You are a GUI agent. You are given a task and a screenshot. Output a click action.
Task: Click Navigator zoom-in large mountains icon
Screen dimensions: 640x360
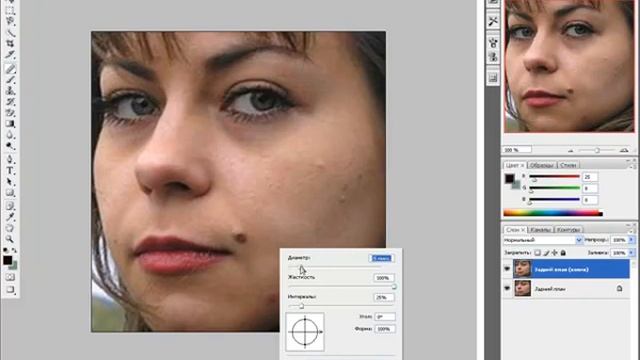pyautogui.click(x=624, y=150)
